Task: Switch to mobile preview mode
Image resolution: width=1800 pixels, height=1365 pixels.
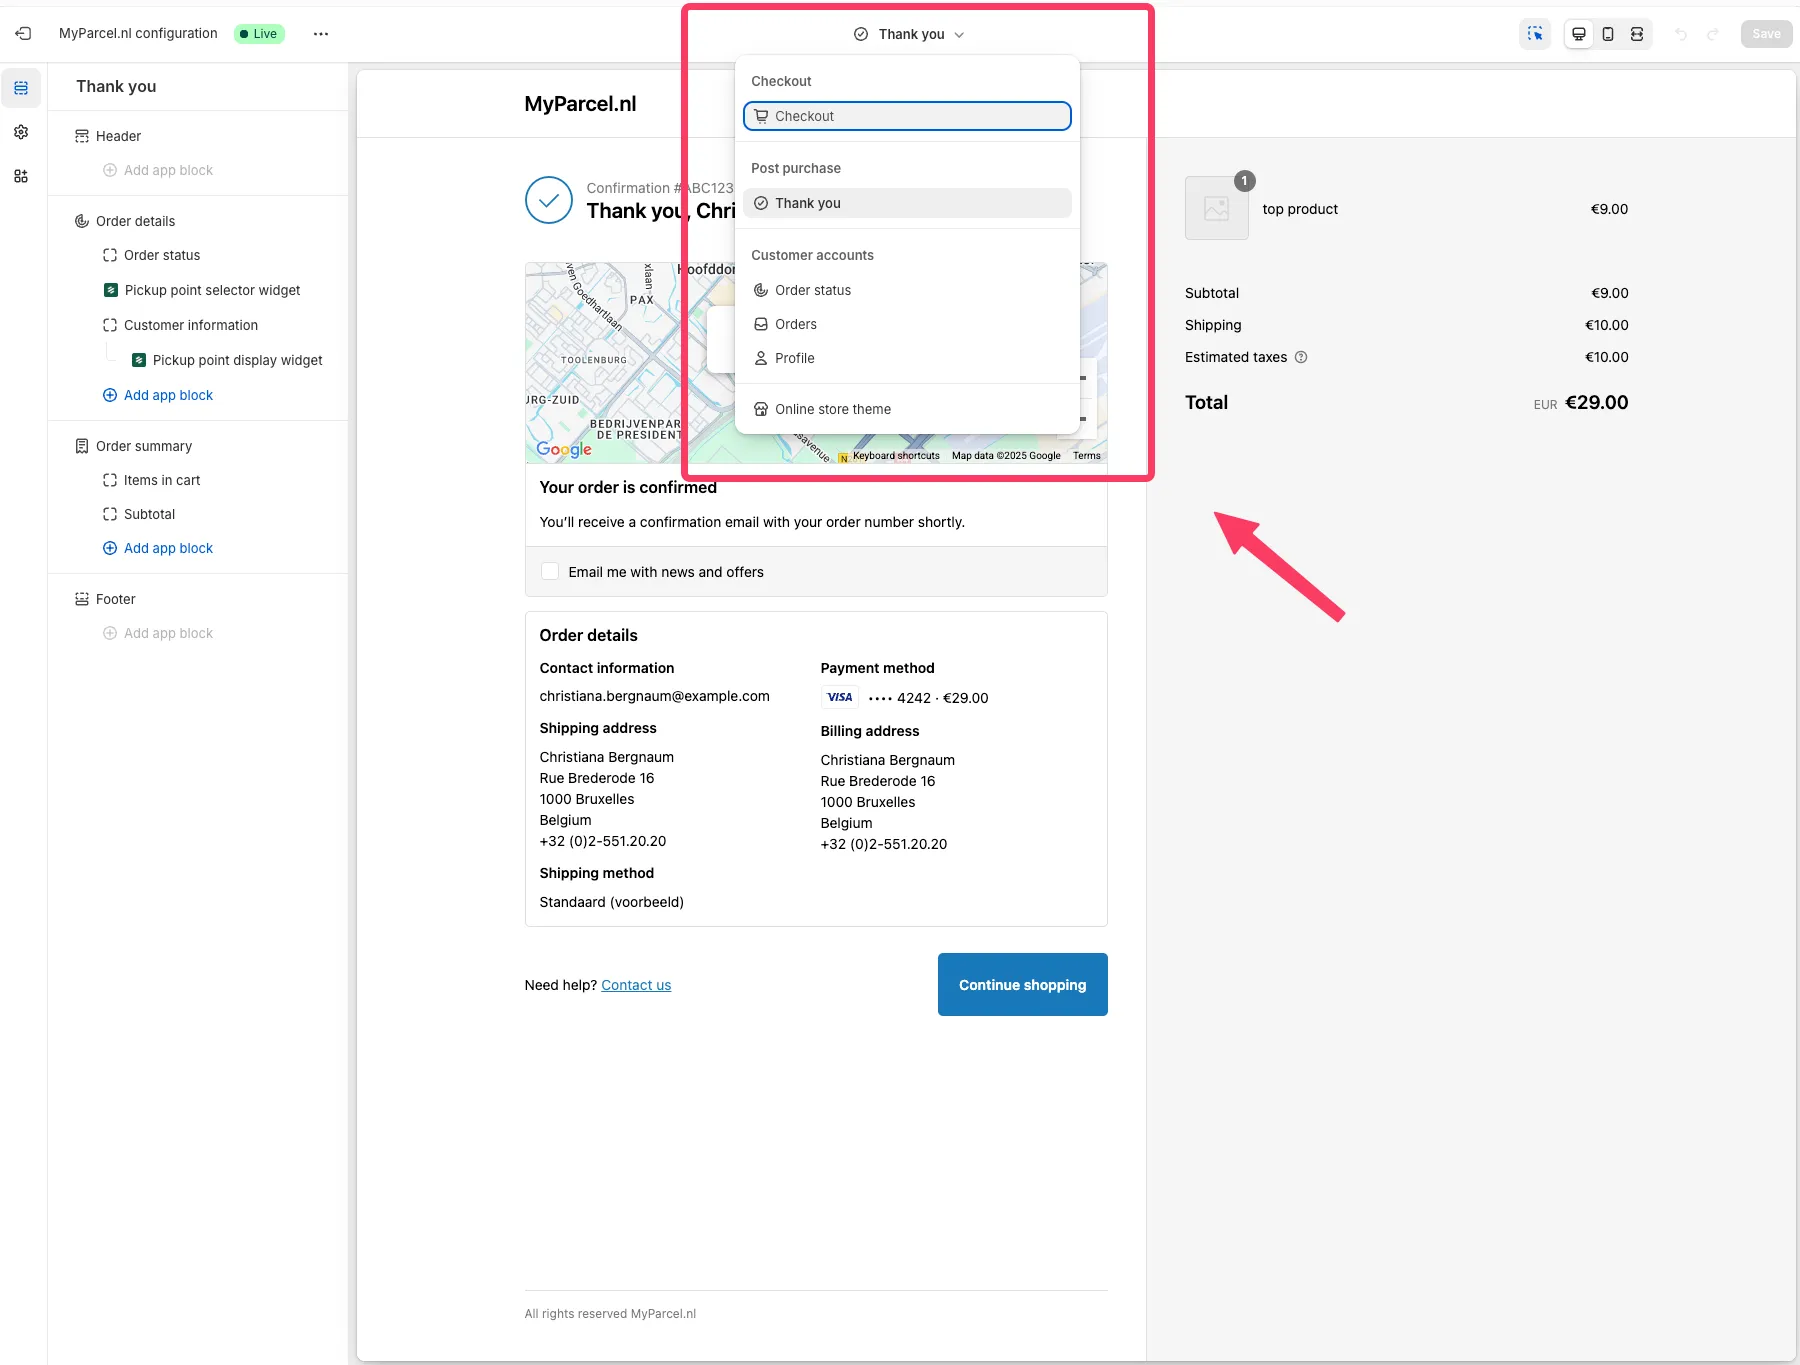Action: pyautogui.click(x=1608, y=33)
